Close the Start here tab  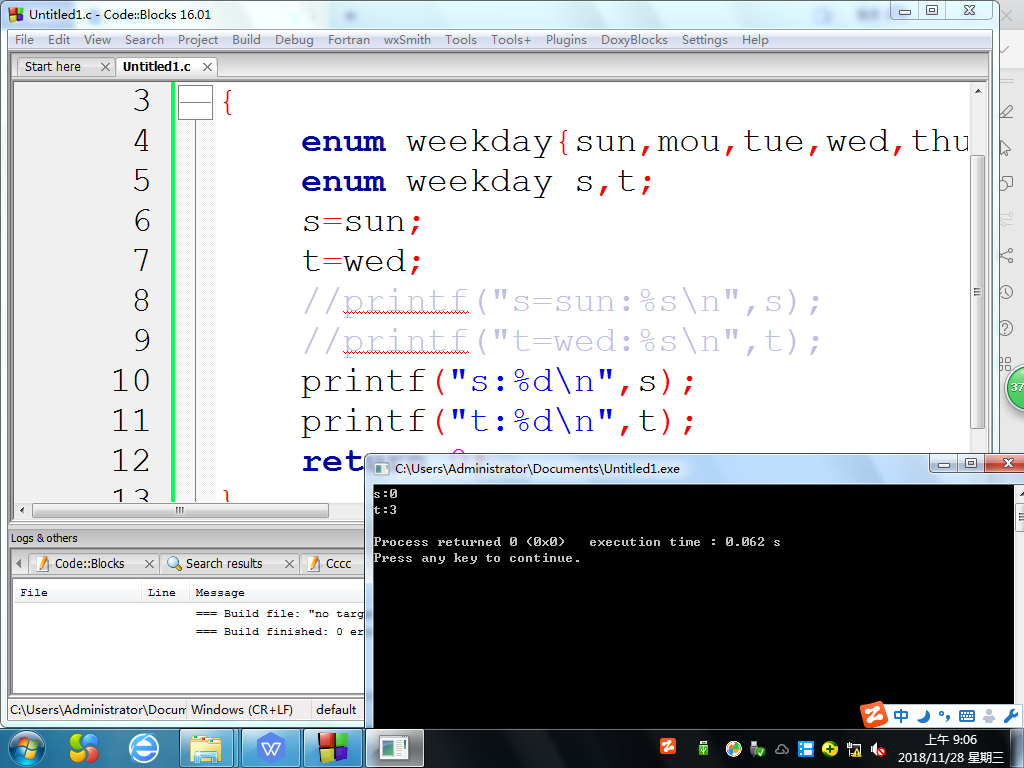(x=105, y=67)
